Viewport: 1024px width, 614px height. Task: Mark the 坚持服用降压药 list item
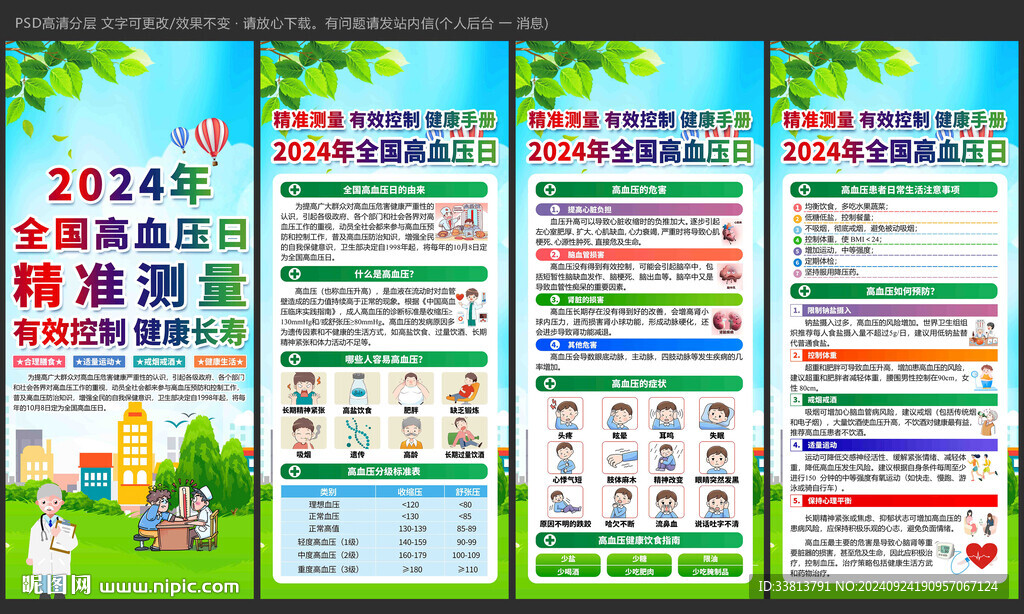point(797,272)
